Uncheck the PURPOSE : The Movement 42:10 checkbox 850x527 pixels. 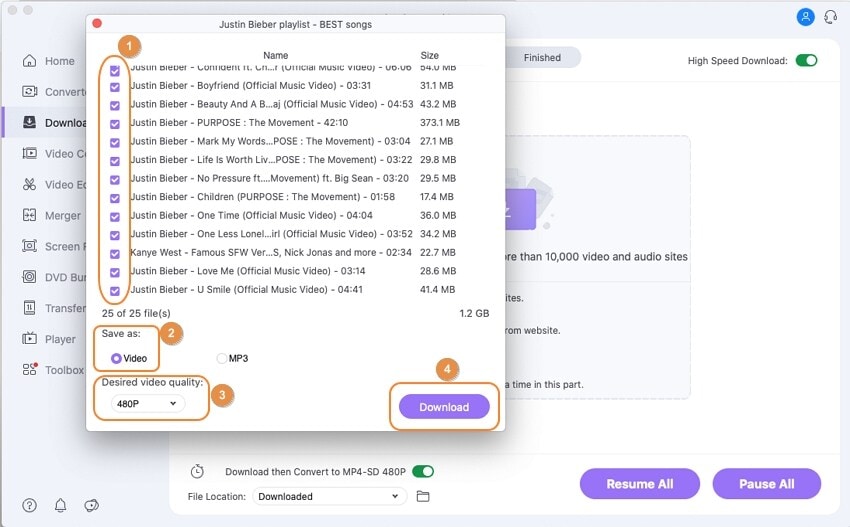(x=114, y=124)
